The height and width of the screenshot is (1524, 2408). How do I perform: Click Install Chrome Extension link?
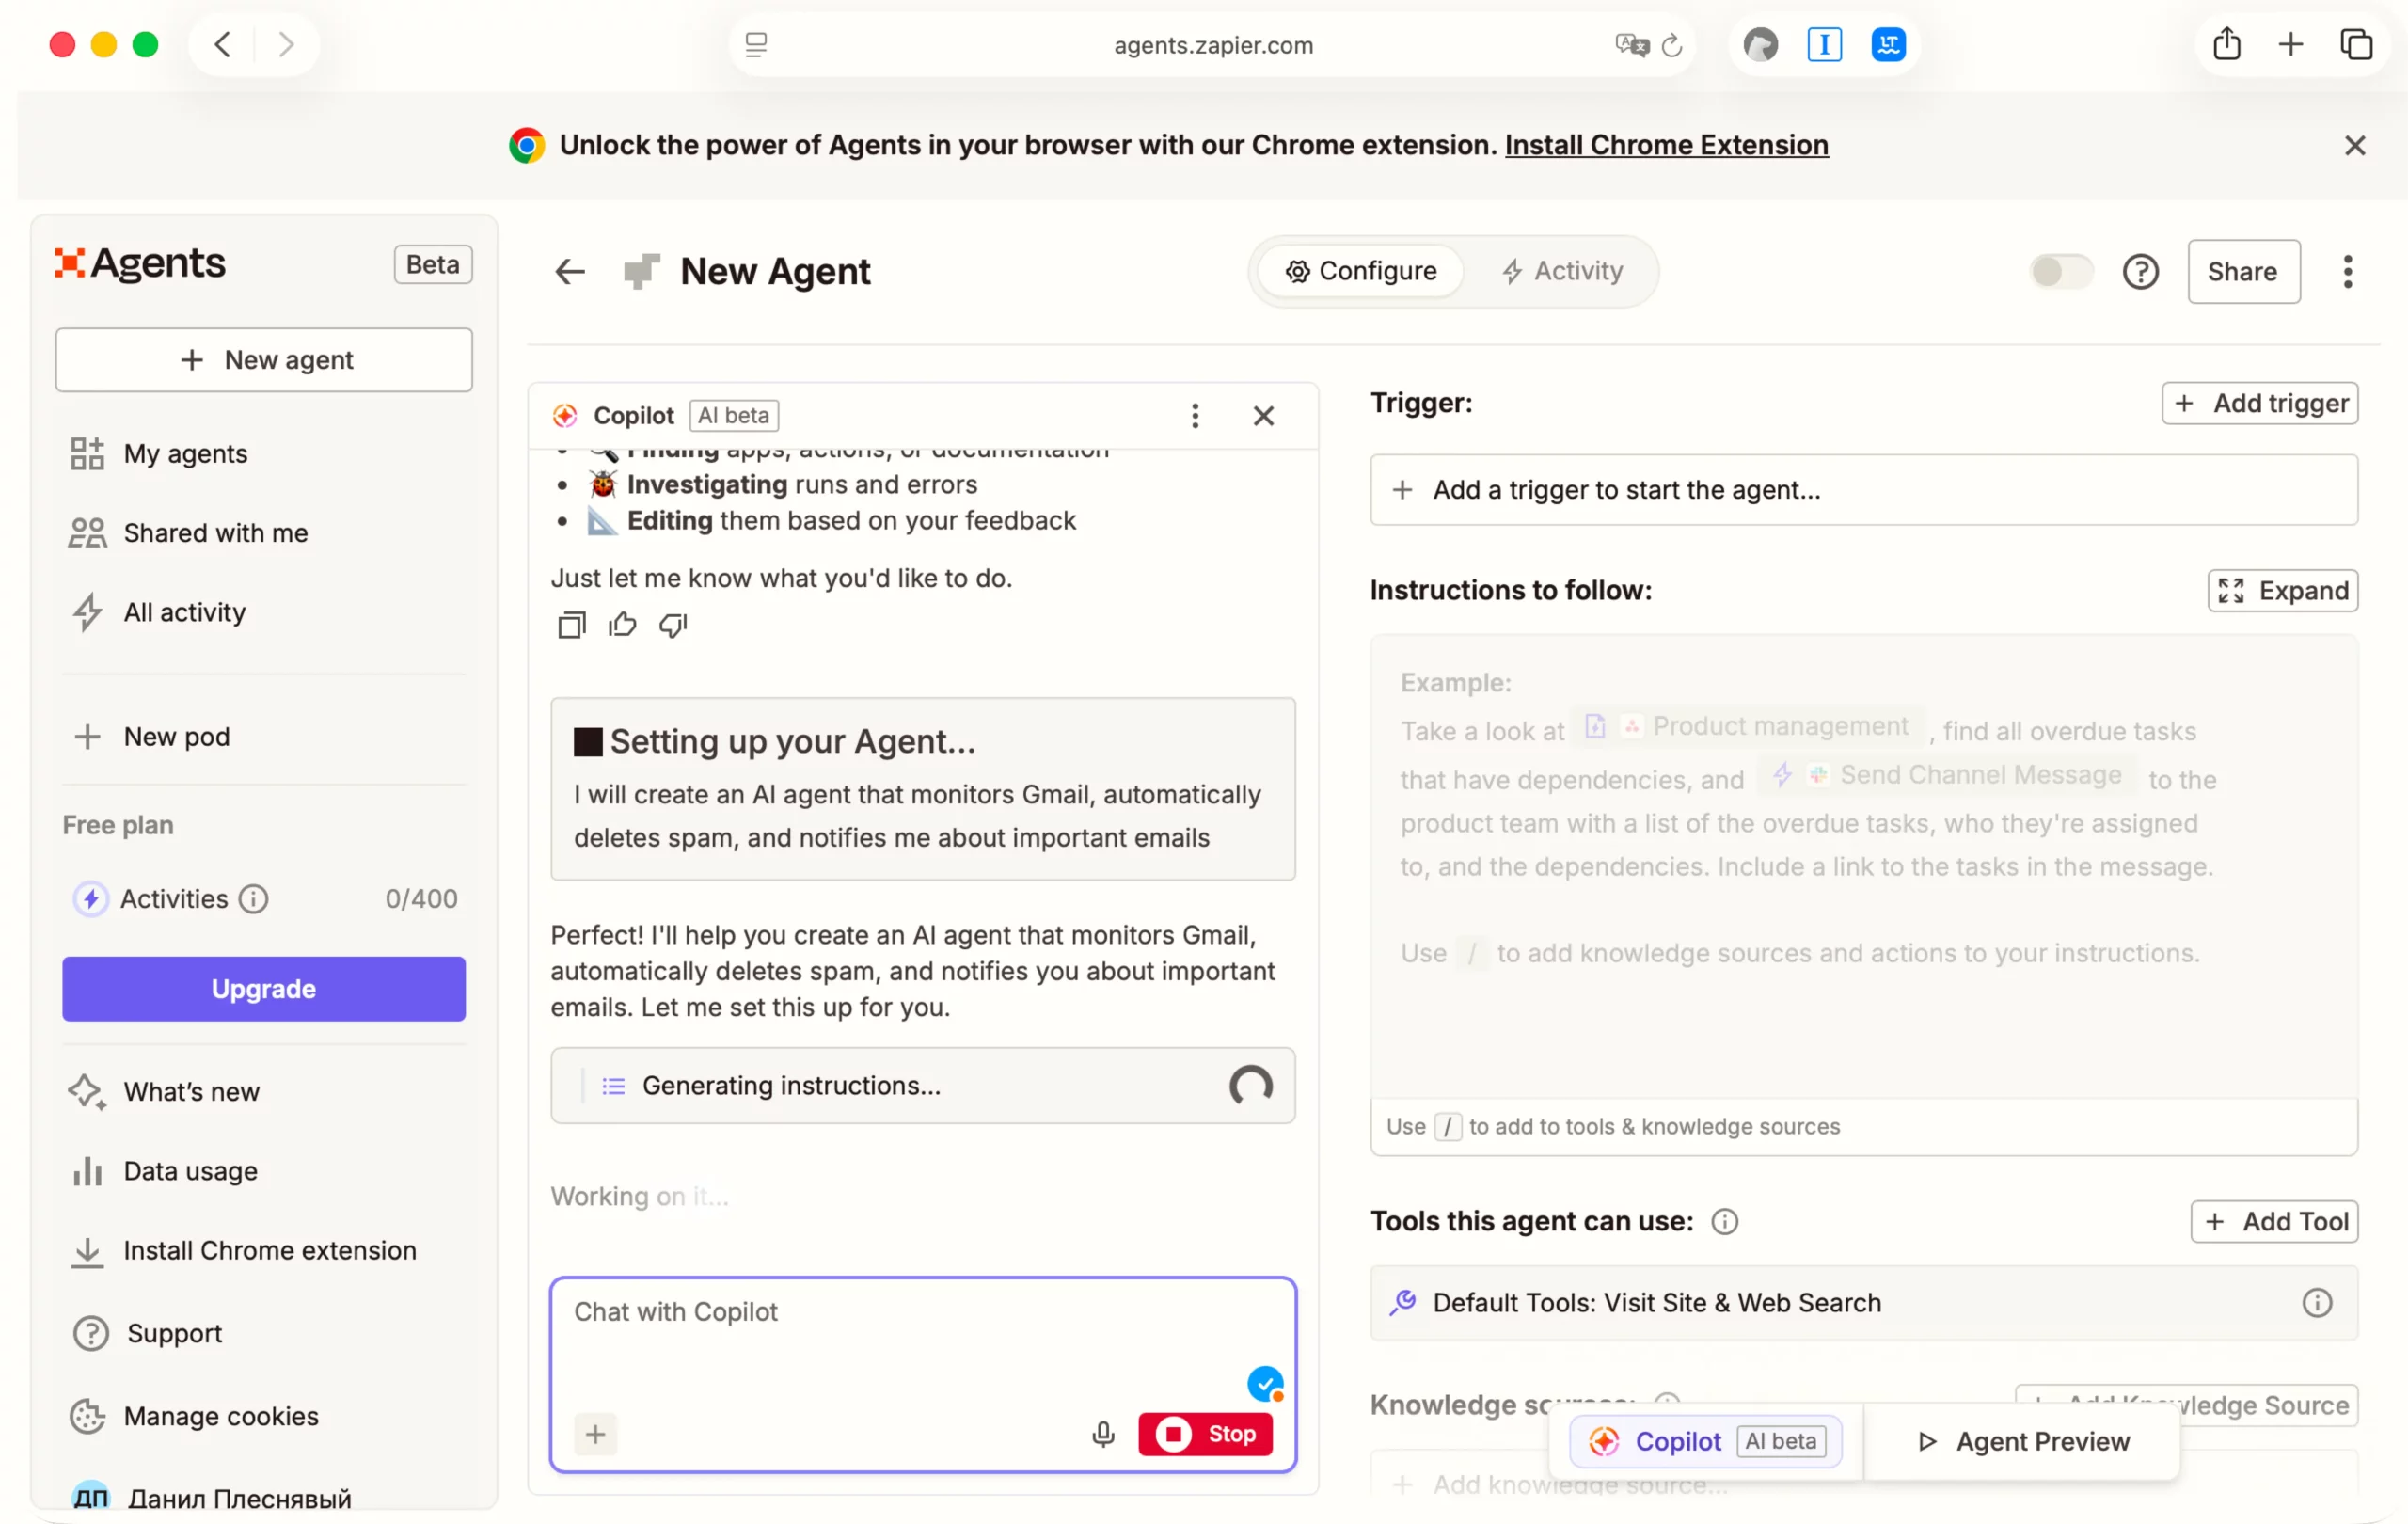(x=1666, y=145)
